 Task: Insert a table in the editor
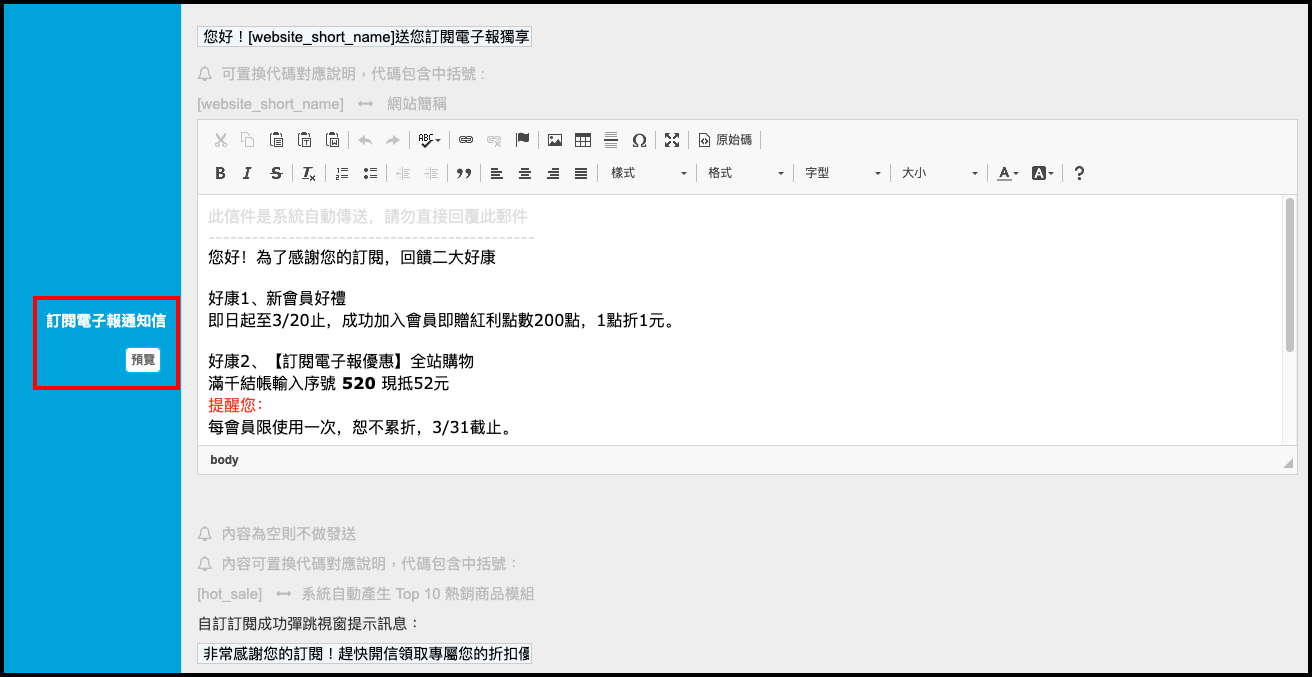pos(582,140)
